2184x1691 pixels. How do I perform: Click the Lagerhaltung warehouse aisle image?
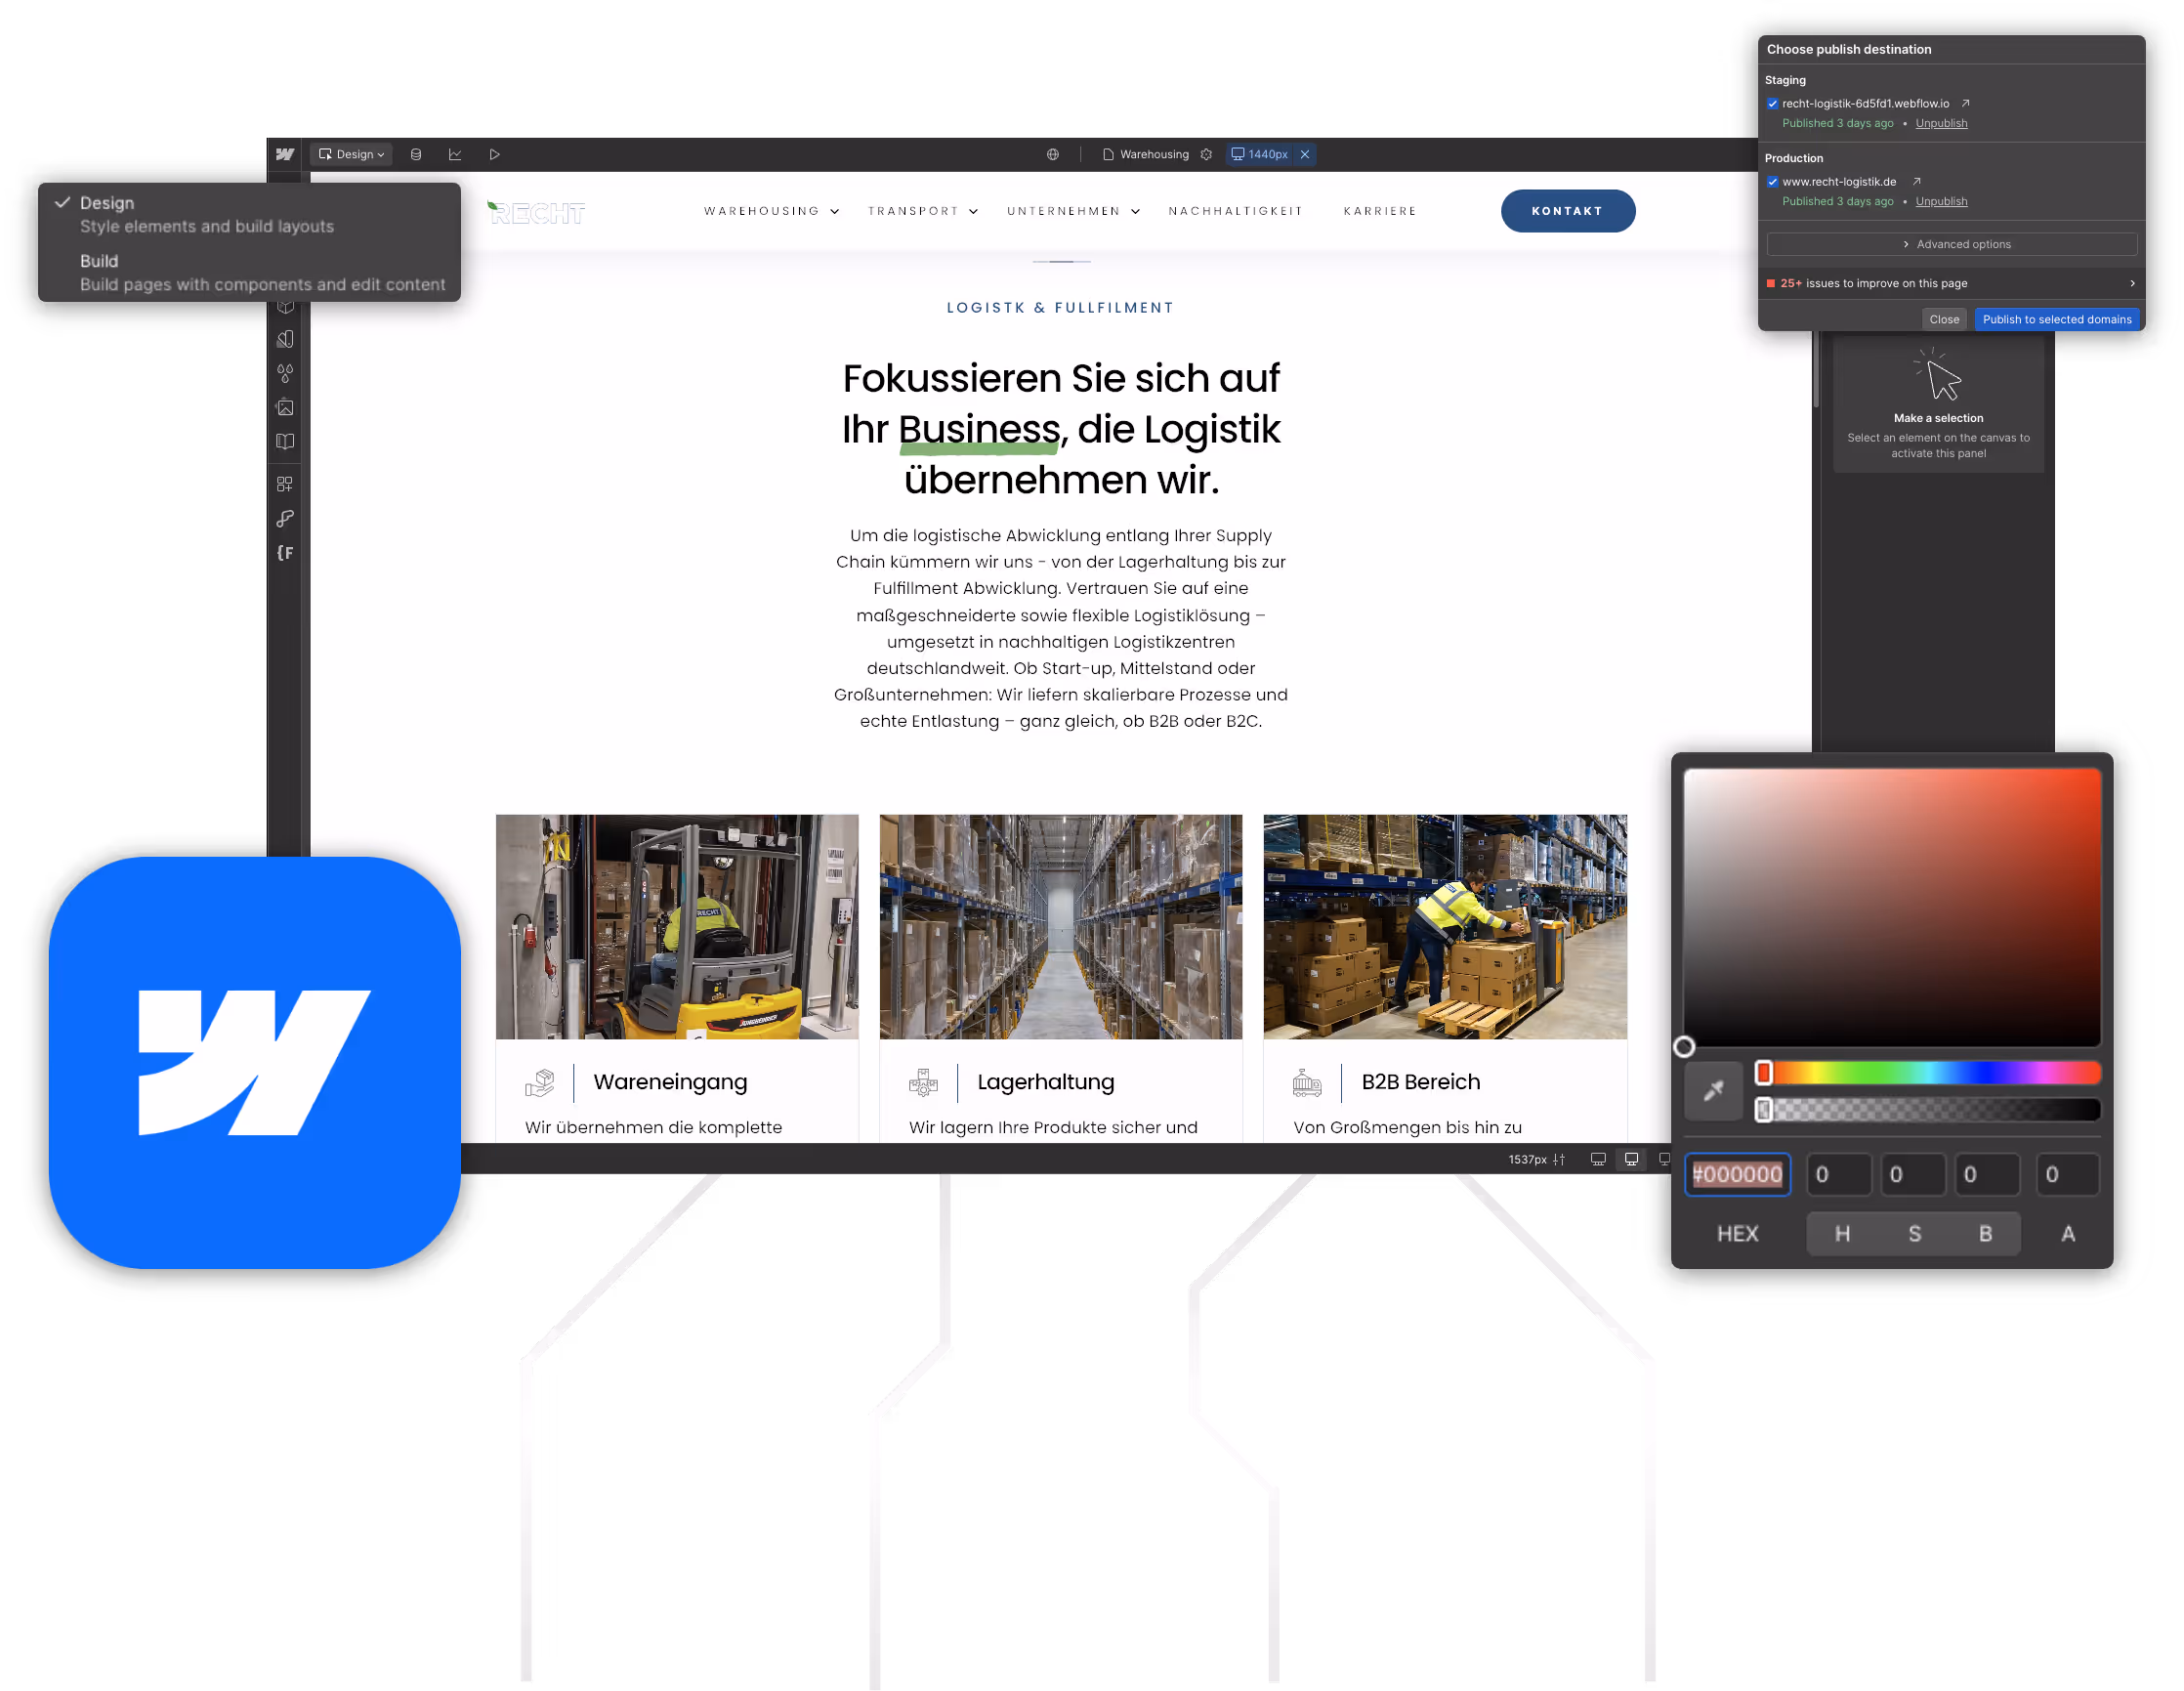pos(1060,926)
